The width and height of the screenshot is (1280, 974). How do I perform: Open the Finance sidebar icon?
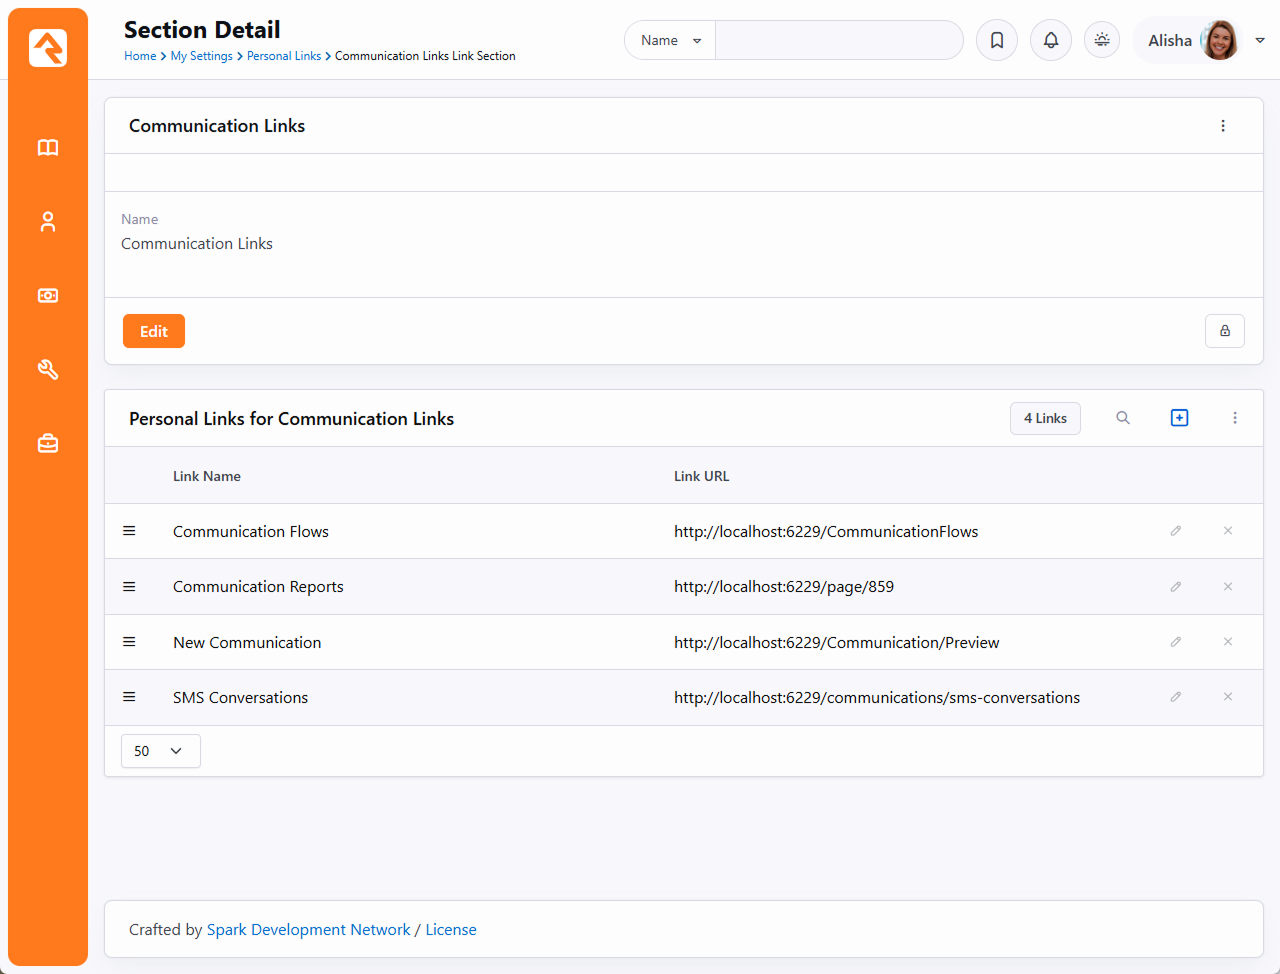coord(48,296)
